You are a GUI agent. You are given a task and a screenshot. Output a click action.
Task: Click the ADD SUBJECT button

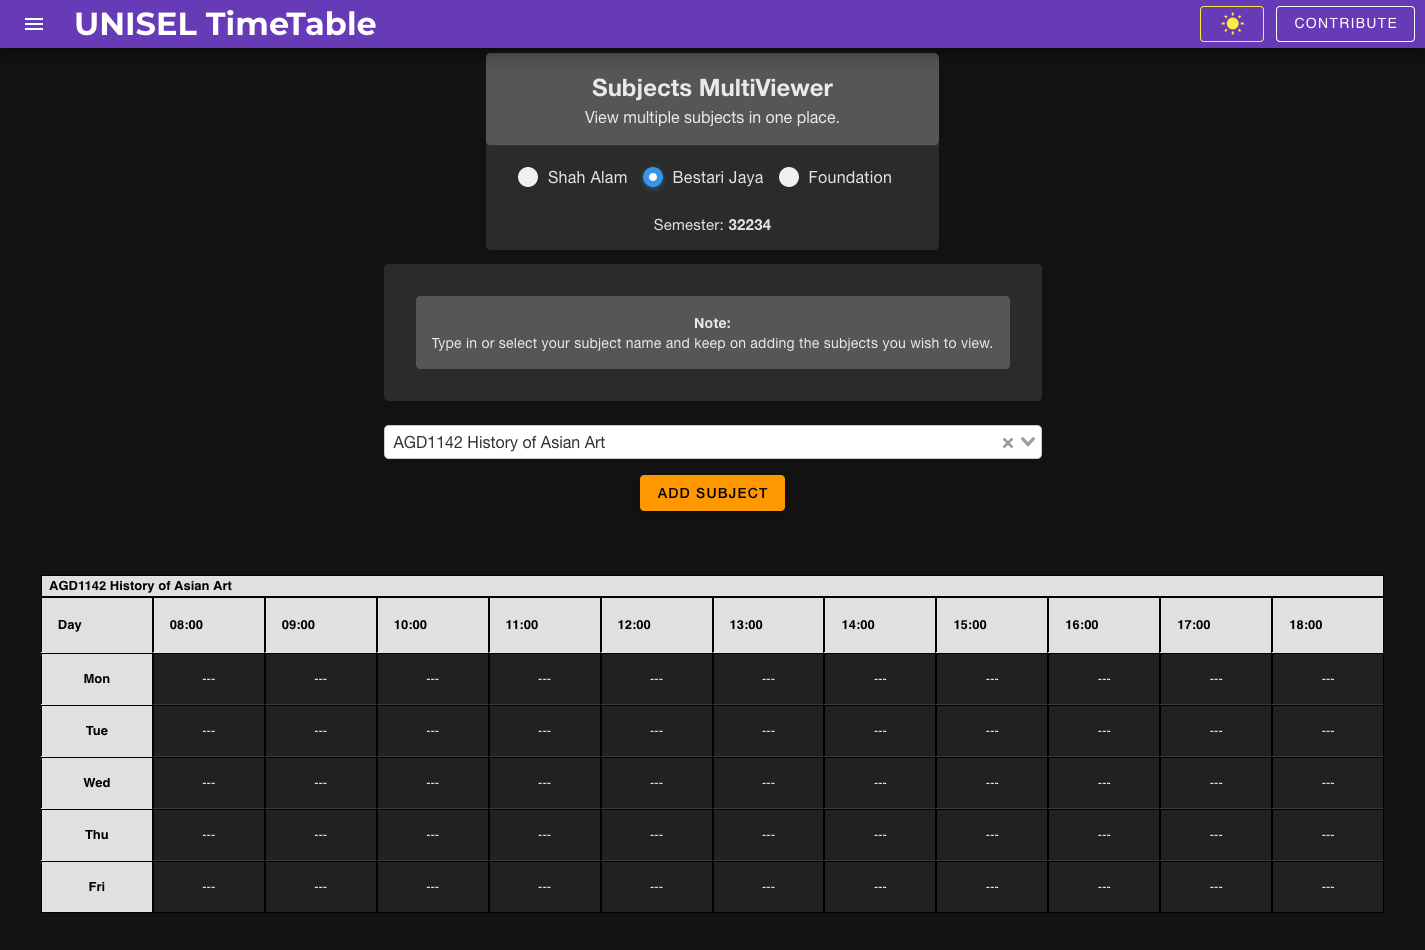712,493
